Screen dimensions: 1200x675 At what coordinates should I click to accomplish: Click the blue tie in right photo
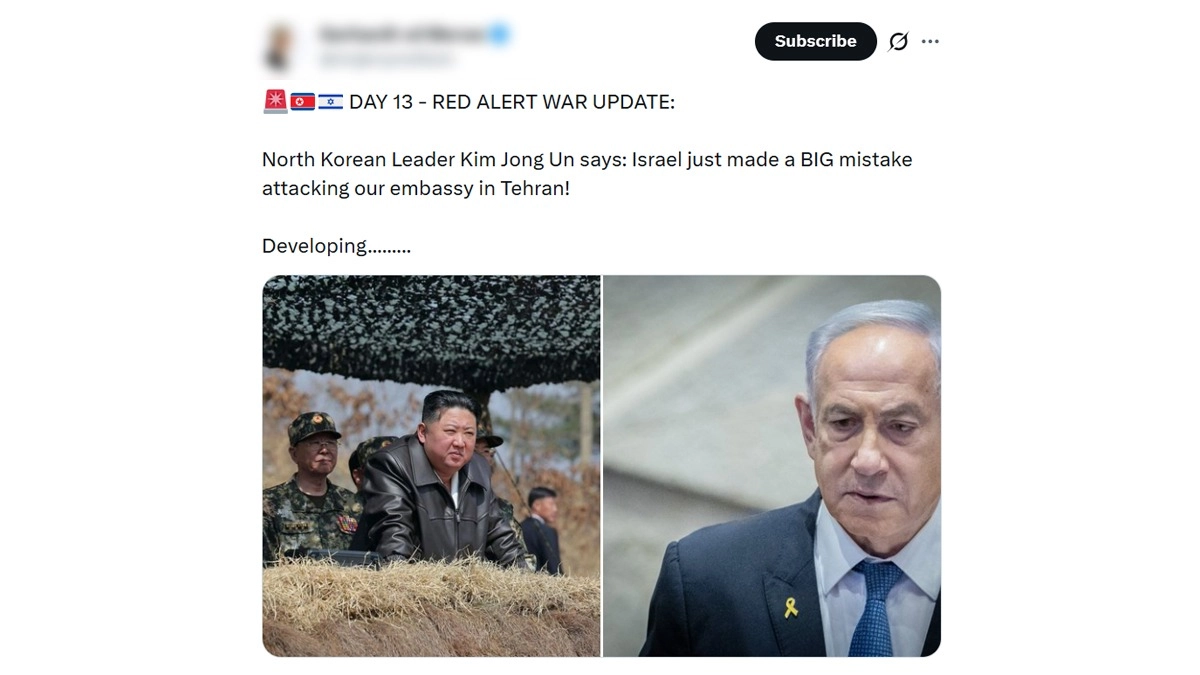(x=876, y=608)
